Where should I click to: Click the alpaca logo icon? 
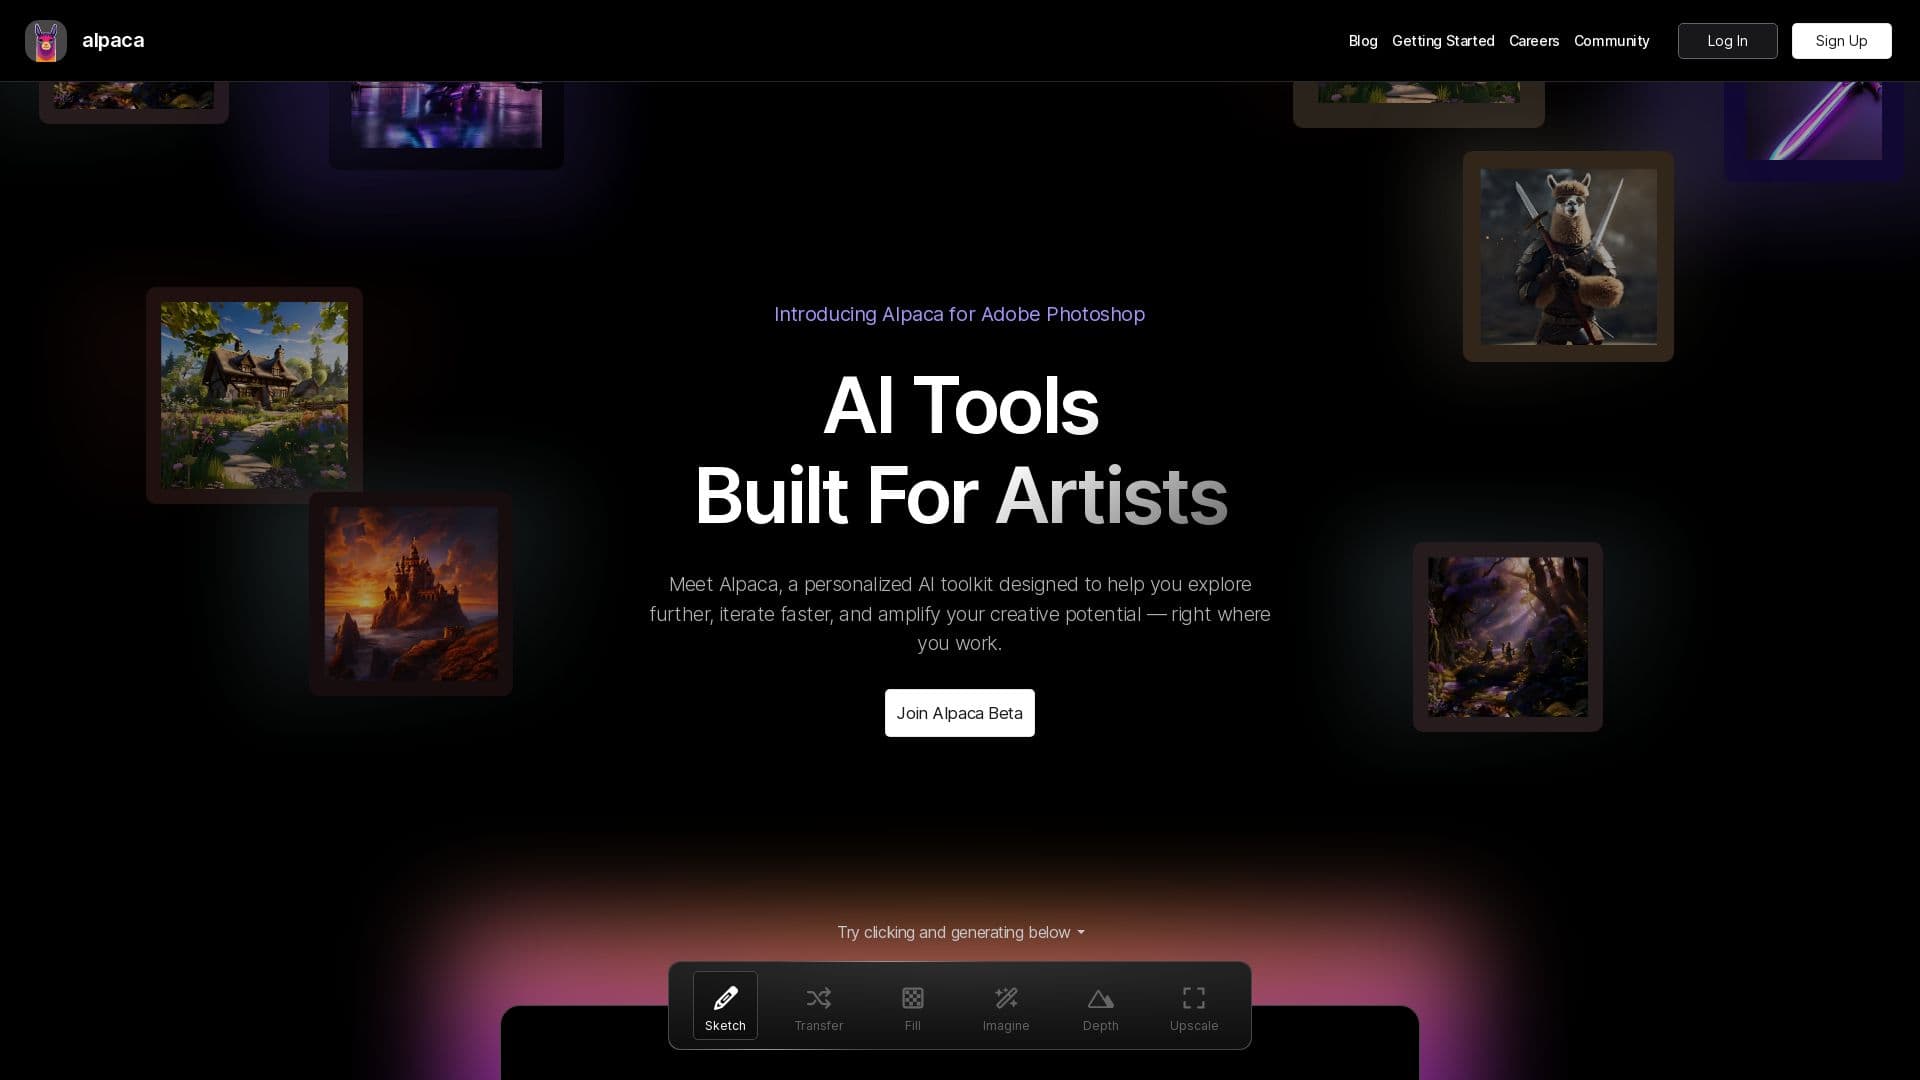click(46, 41)
